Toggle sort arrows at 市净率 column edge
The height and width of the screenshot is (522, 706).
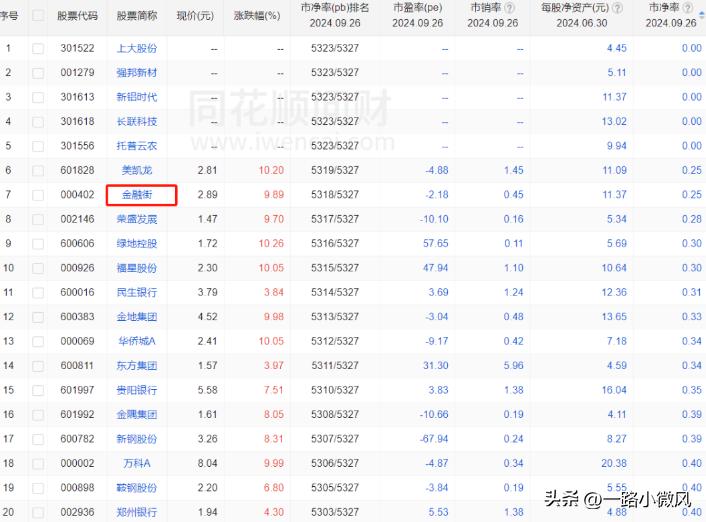[x=701, y=15]
